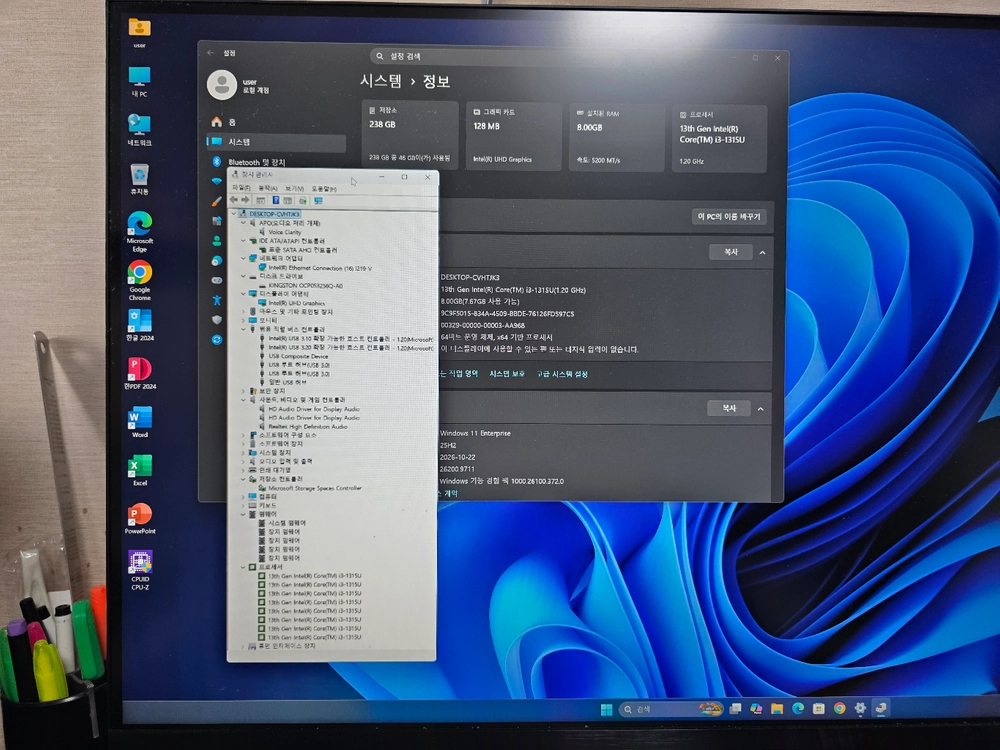The width and height of the screenshot is (1000, 750).
Task: Collapse 디스크 드라이브 node
Action: (243, 276)
